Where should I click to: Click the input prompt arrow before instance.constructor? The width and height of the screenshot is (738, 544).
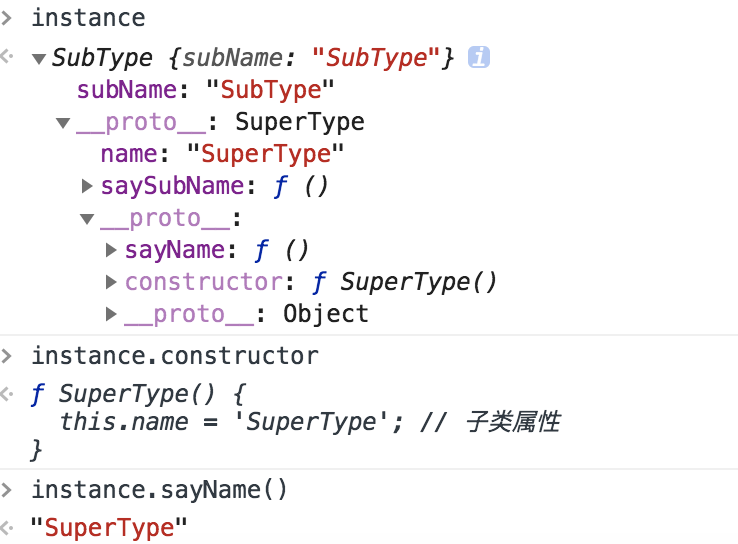pyautogui.click(x=7, y=356)
